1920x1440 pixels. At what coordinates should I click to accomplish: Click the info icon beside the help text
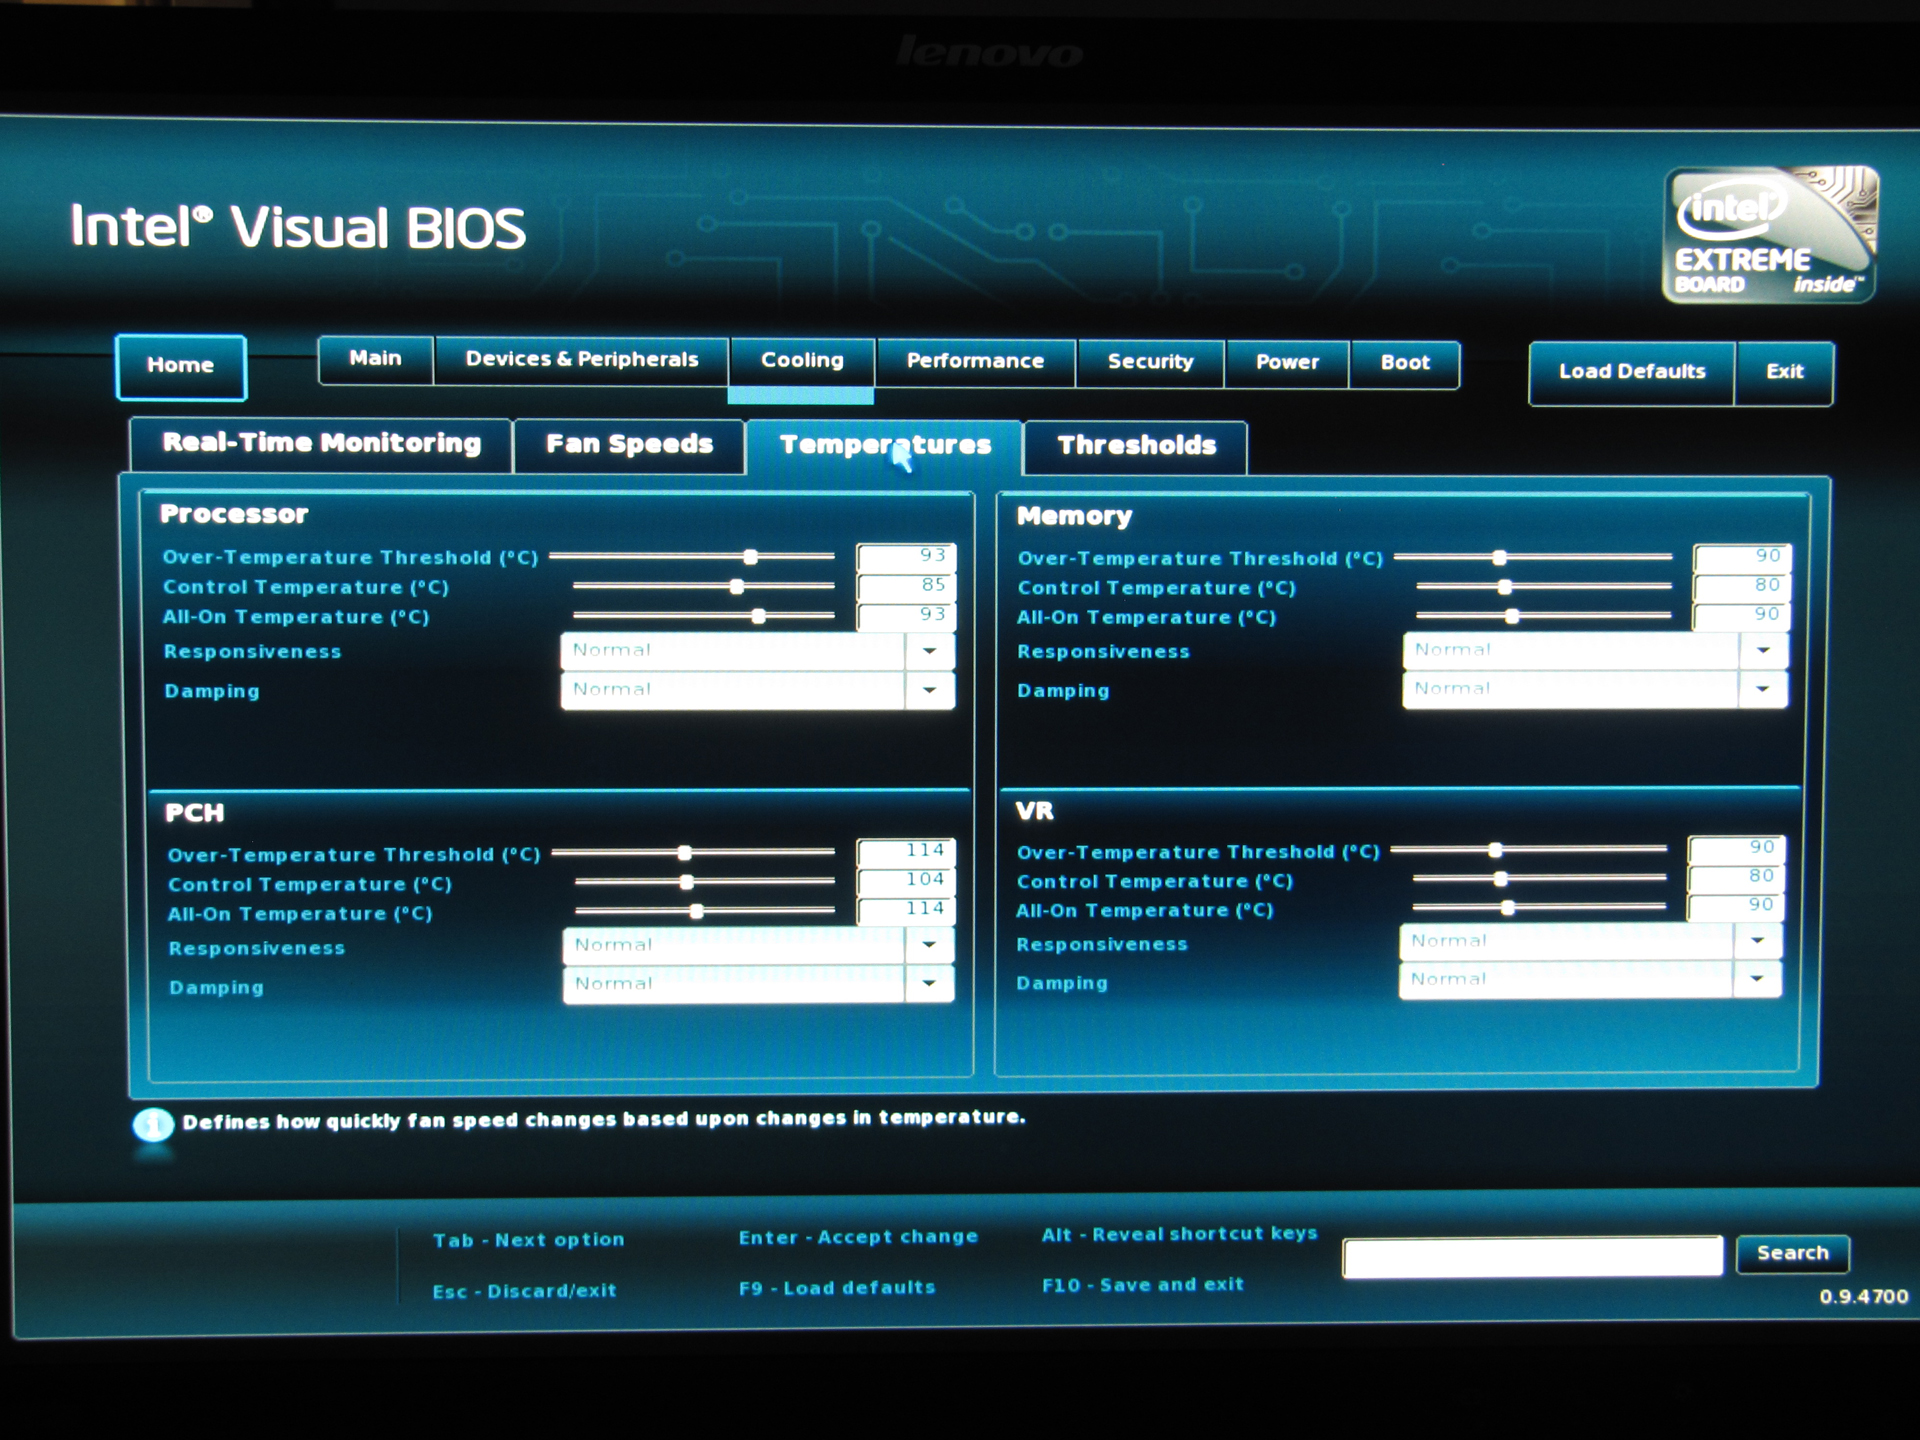click(x=153, y=1125)
